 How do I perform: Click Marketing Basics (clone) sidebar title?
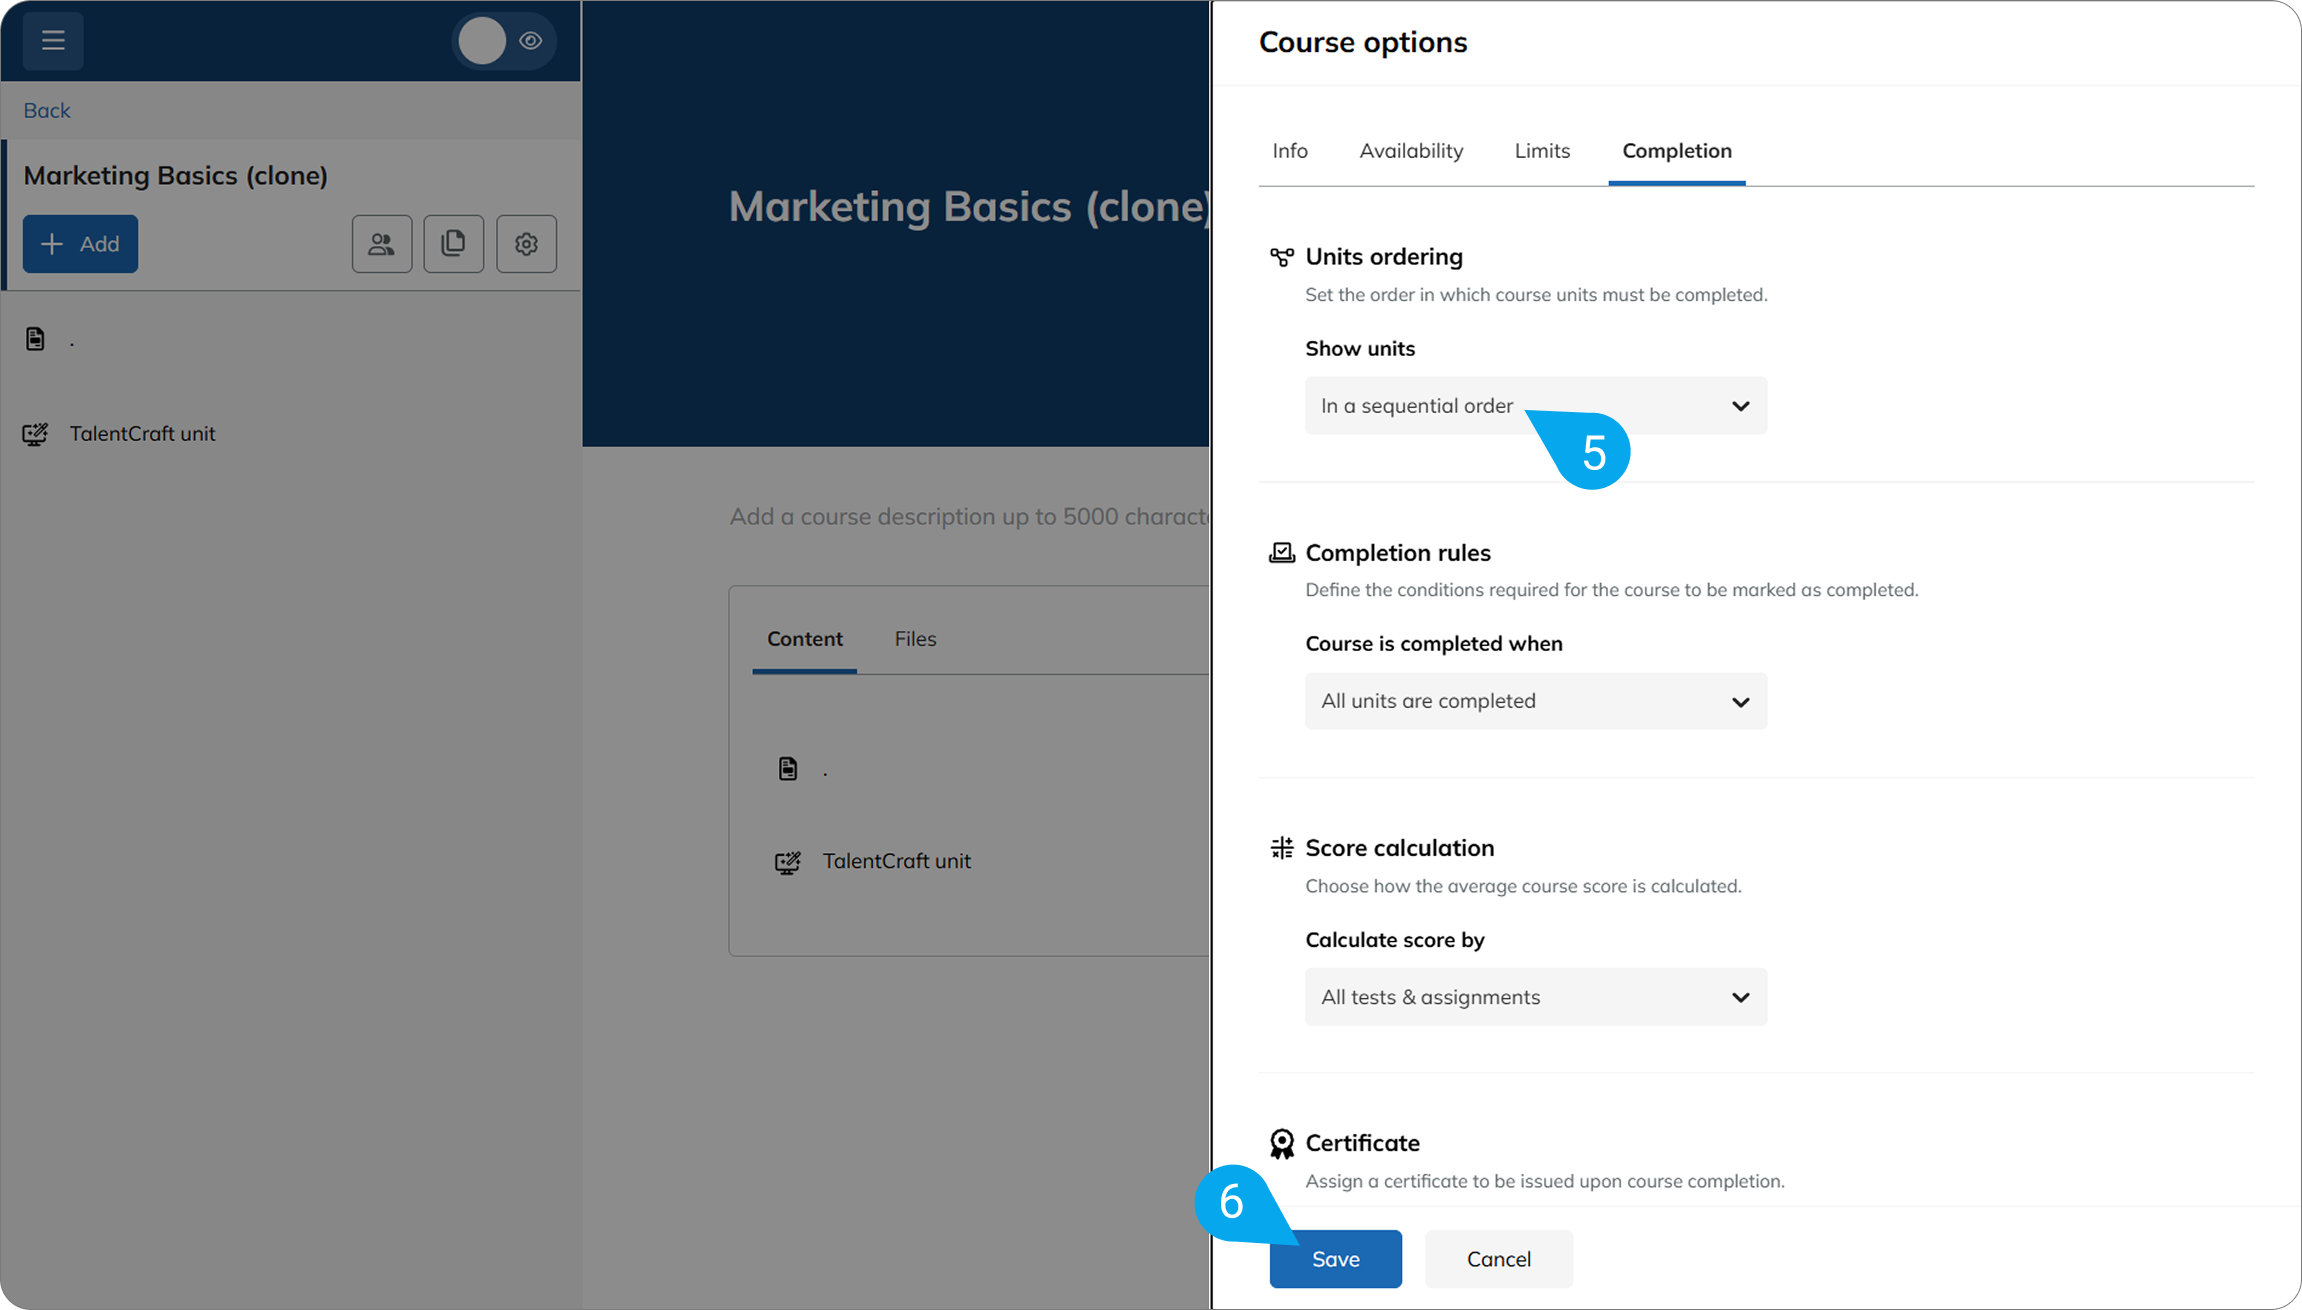pos(176,176)
